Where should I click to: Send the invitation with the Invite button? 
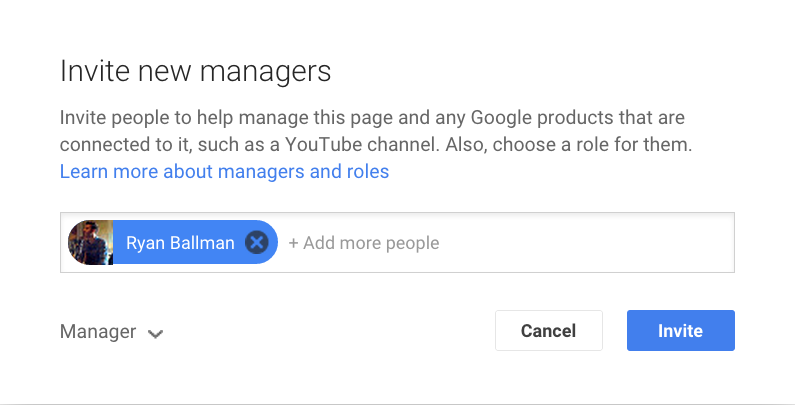[680, 330]
